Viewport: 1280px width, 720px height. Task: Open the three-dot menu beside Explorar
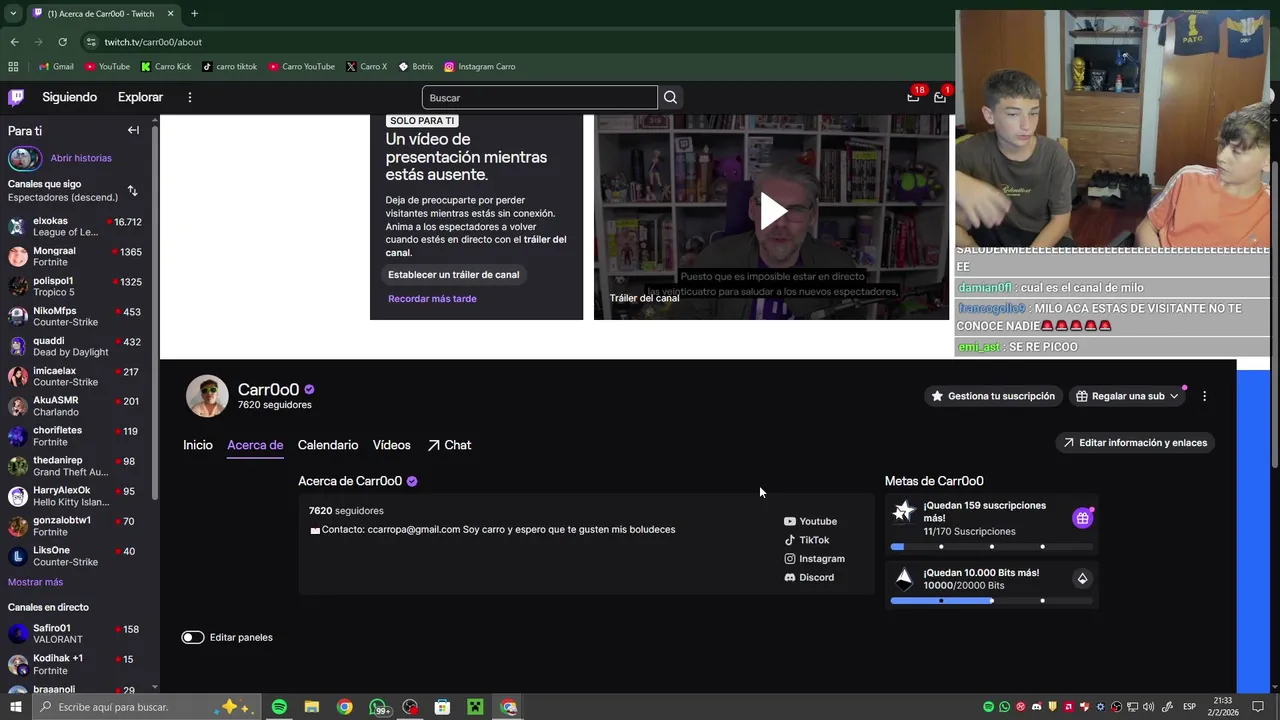189,97
